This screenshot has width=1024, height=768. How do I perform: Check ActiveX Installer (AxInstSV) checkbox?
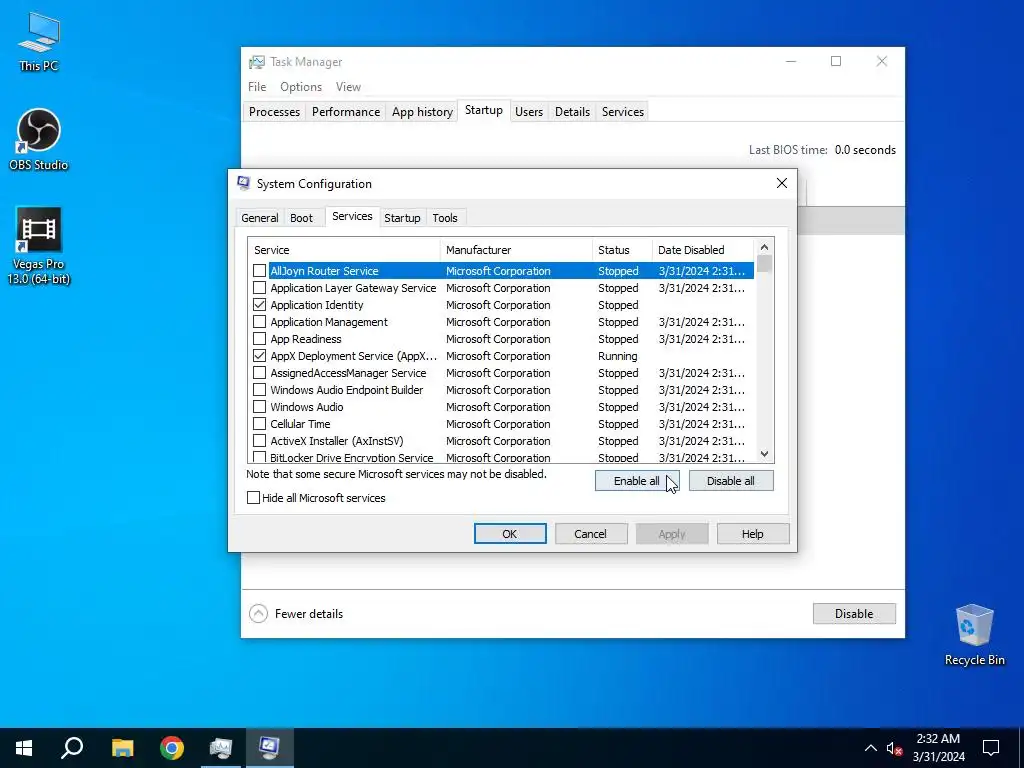[259, 440]
